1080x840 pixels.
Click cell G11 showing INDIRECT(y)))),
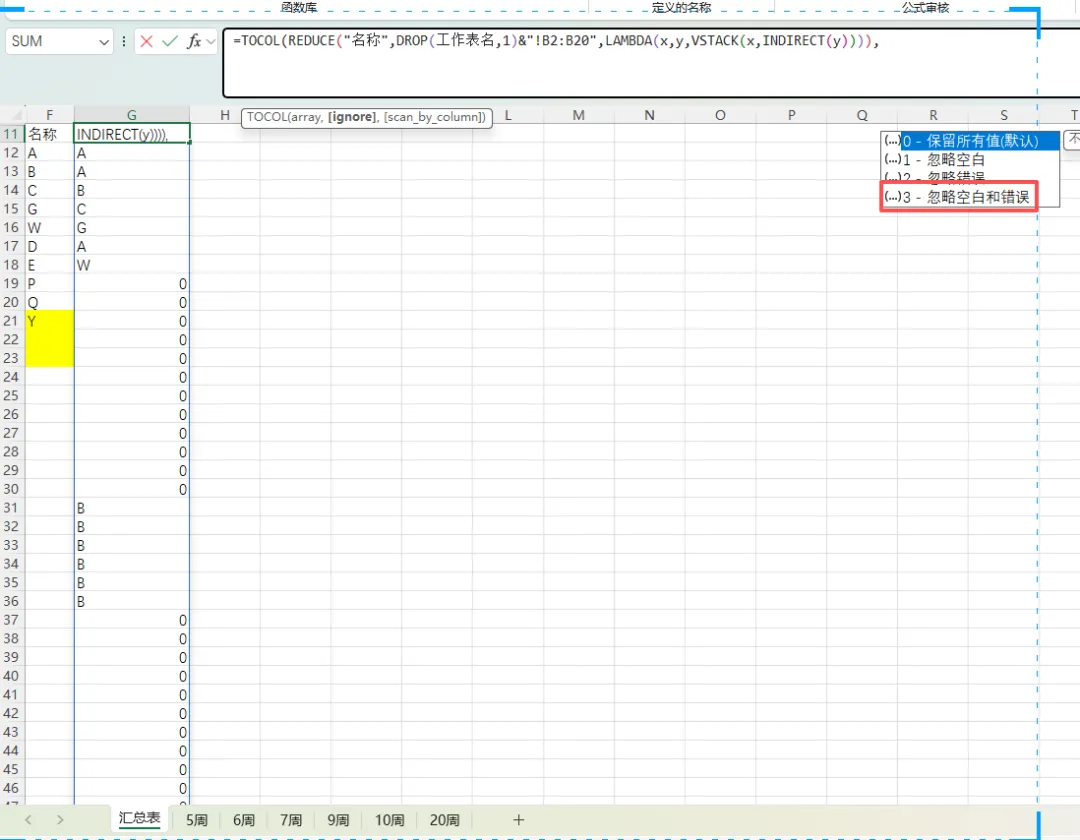coord(132,134)
